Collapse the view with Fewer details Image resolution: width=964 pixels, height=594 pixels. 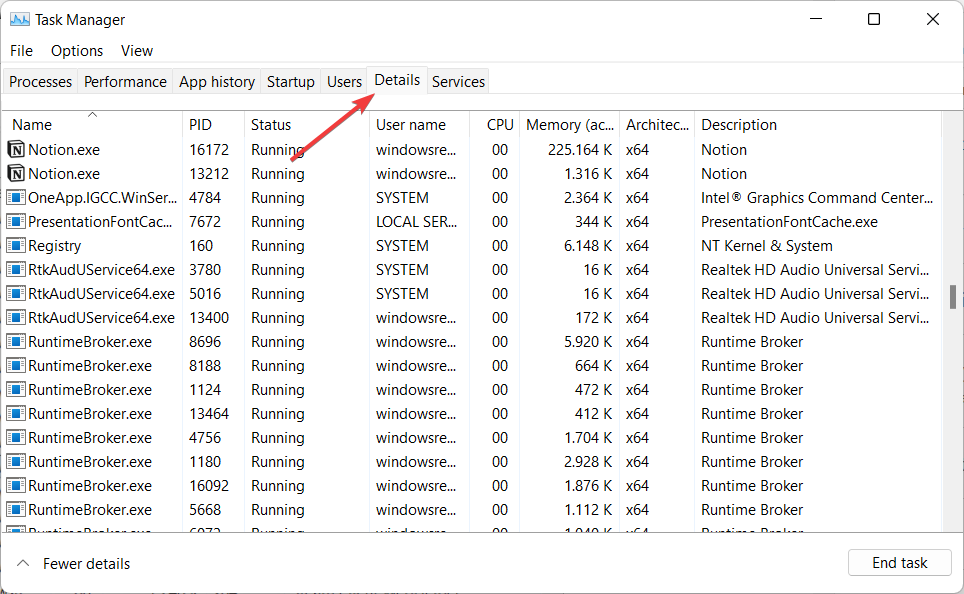coord(73,563)
